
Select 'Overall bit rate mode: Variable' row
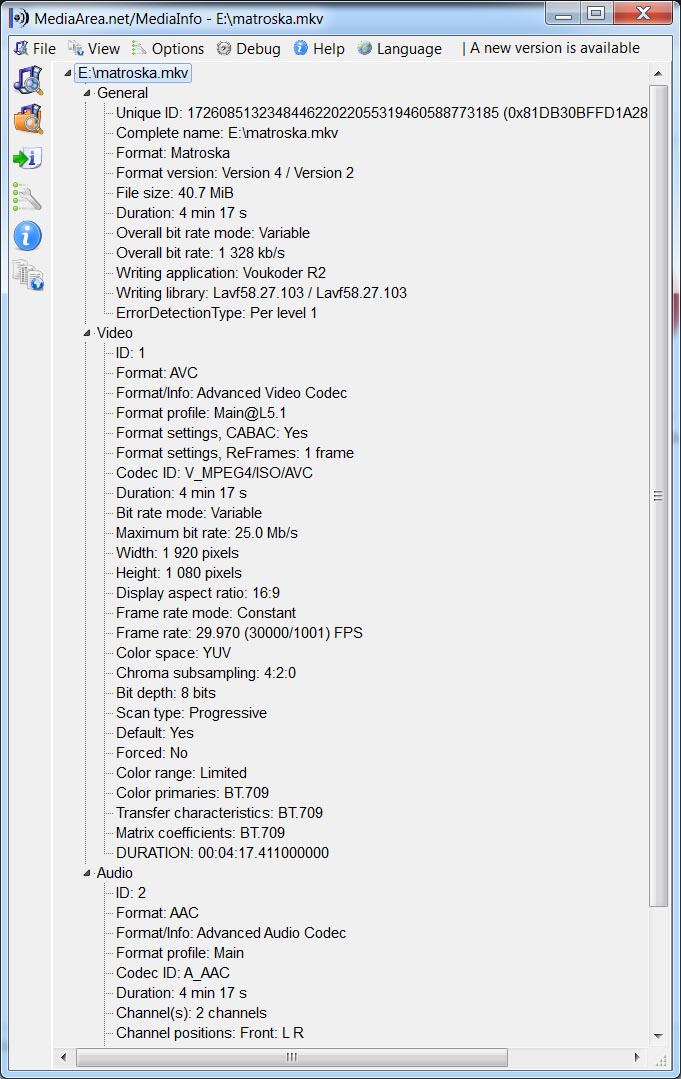click(x=213, y=233)
